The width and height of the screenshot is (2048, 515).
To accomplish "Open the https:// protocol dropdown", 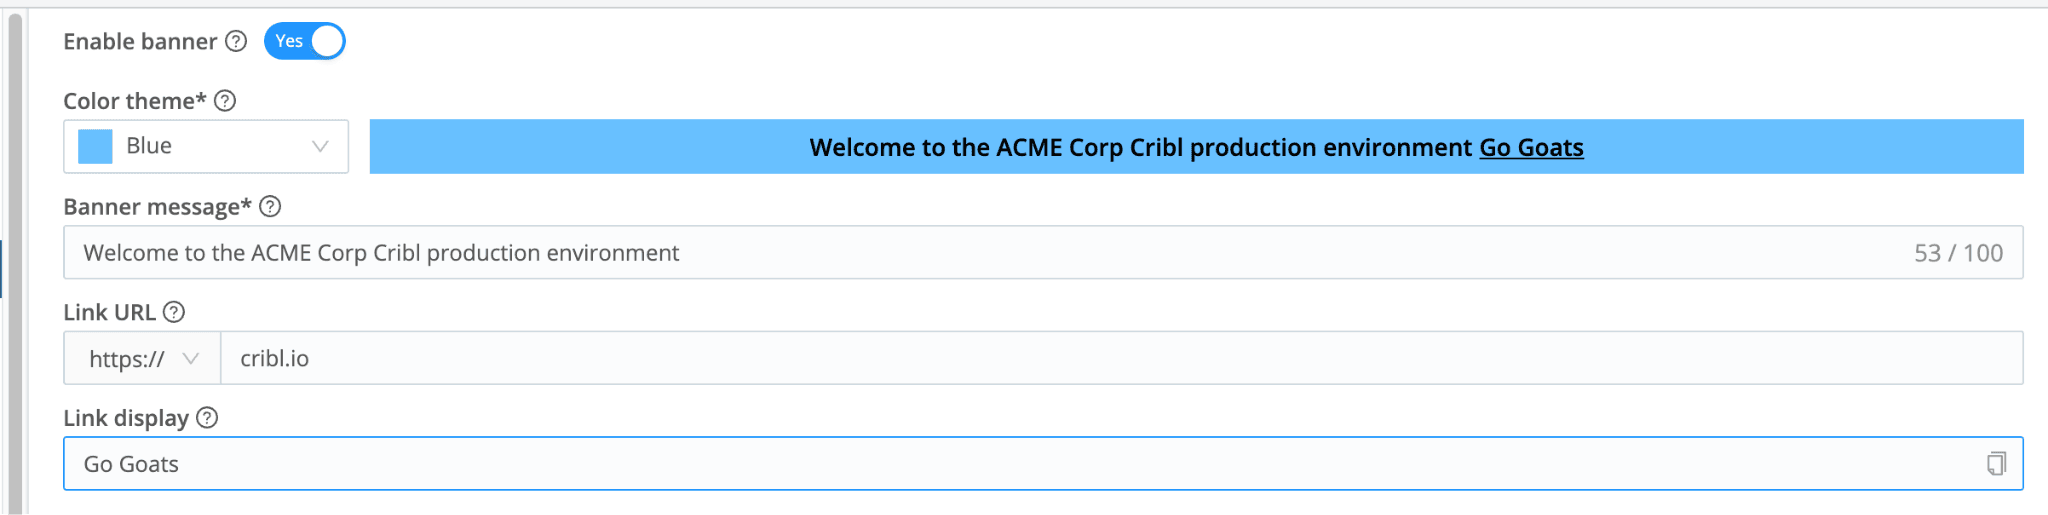I will click(x=142, y=358).
